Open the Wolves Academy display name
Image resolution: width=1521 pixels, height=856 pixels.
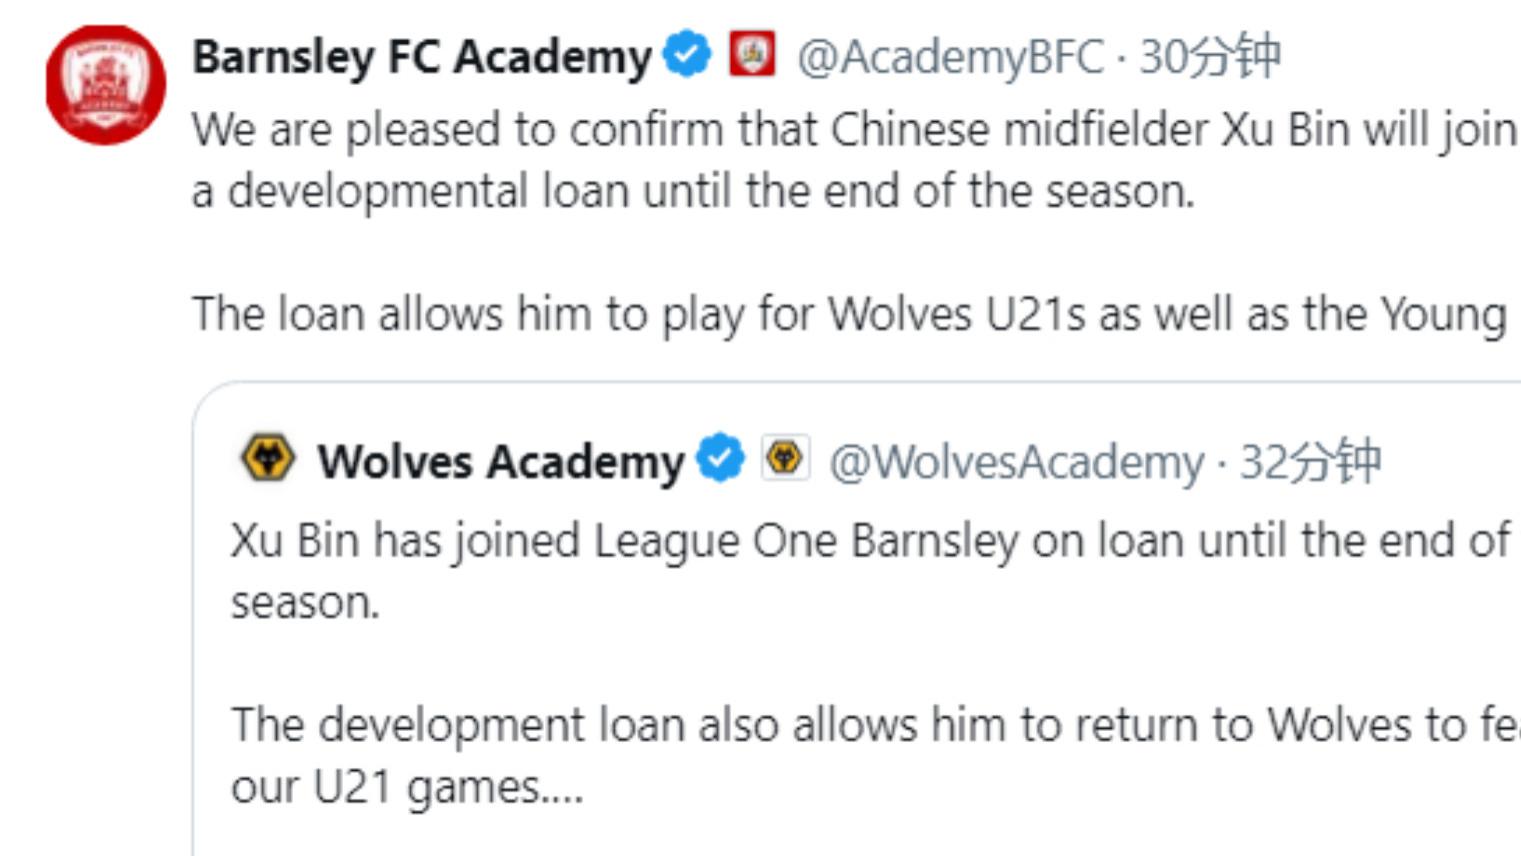tap(500, 462)
